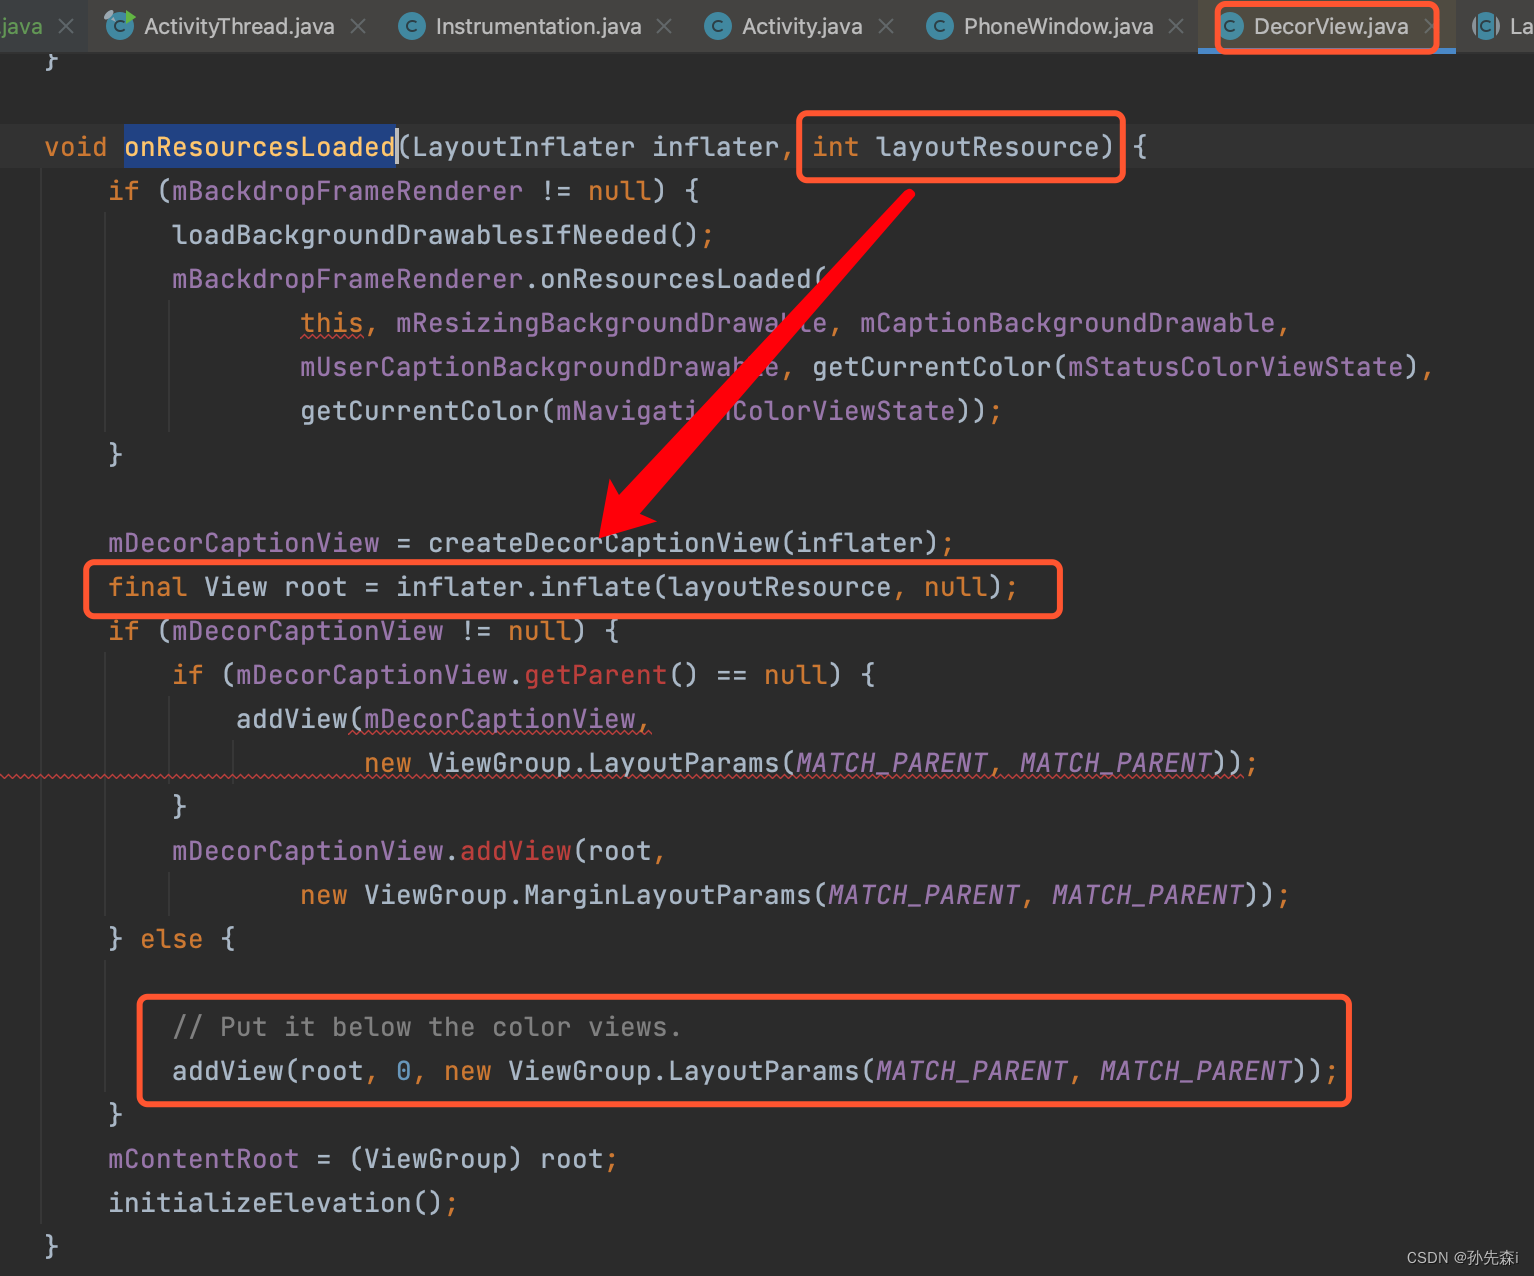The width and height of the screenshot is (1534, 1276).
Task: Click the selected onResourcesLoaded method name
Action: click(260, 147)
